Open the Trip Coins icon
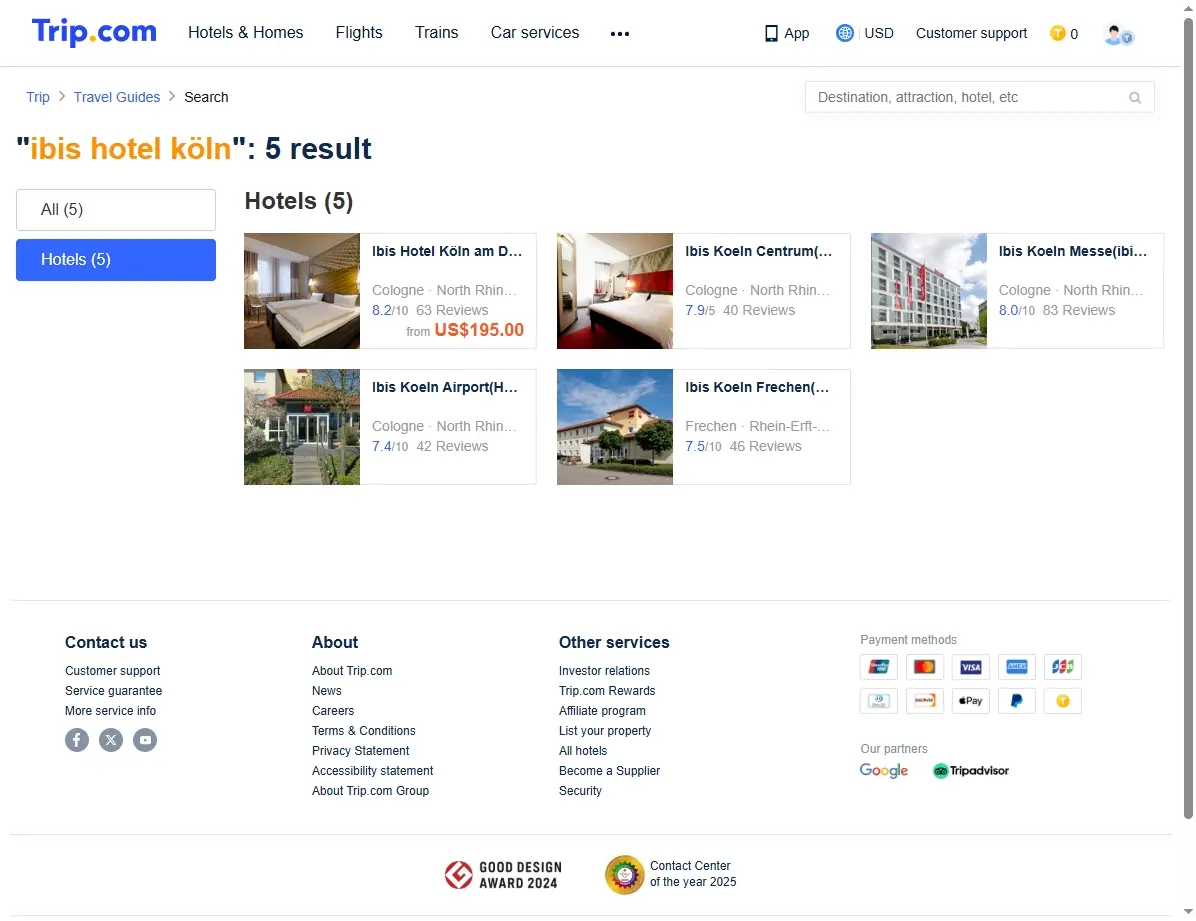 click(1057, 33)
